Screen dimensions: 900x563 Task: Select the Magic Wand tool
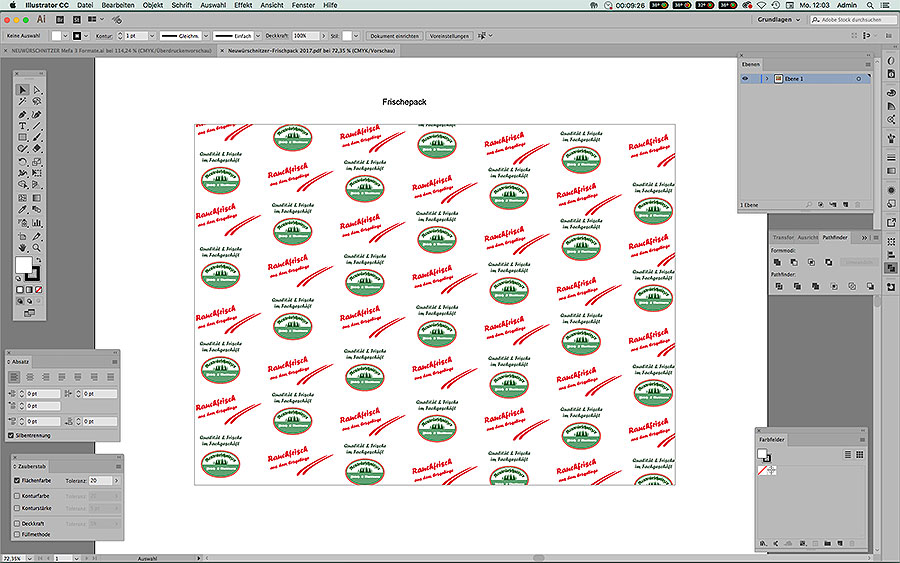pyautogui.click(x=22, y=102)
